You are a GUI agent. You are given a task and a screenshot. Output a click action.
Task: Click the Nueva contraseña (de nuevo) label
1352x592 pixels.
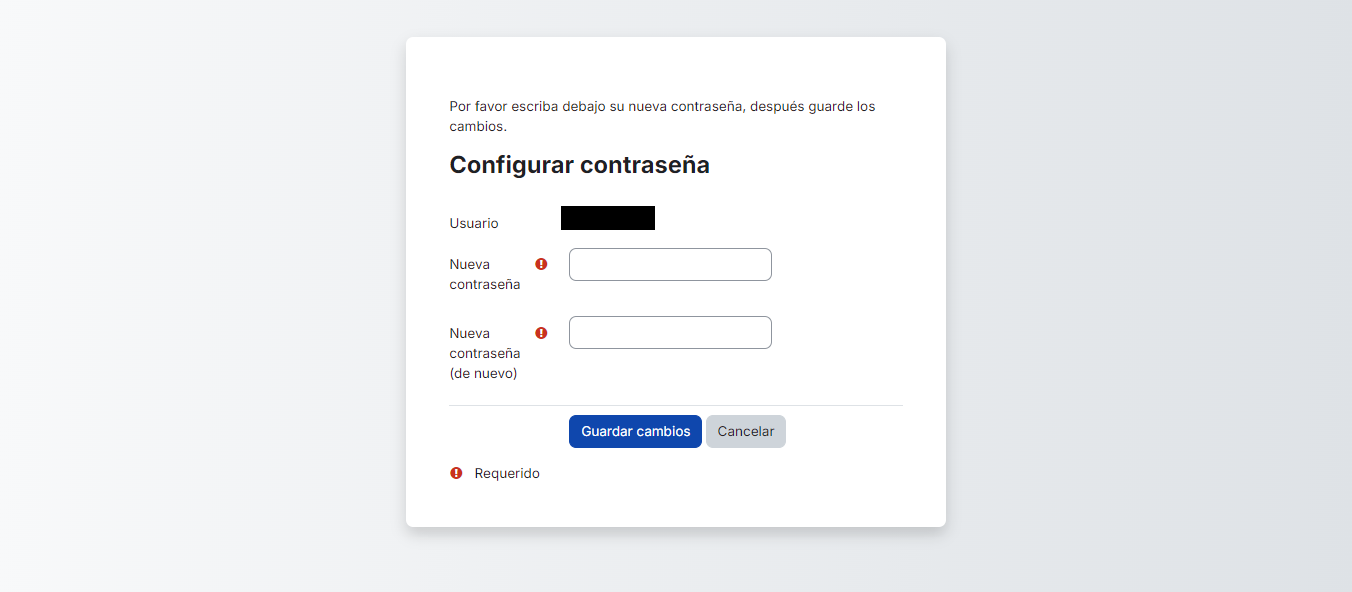point(485,353)
